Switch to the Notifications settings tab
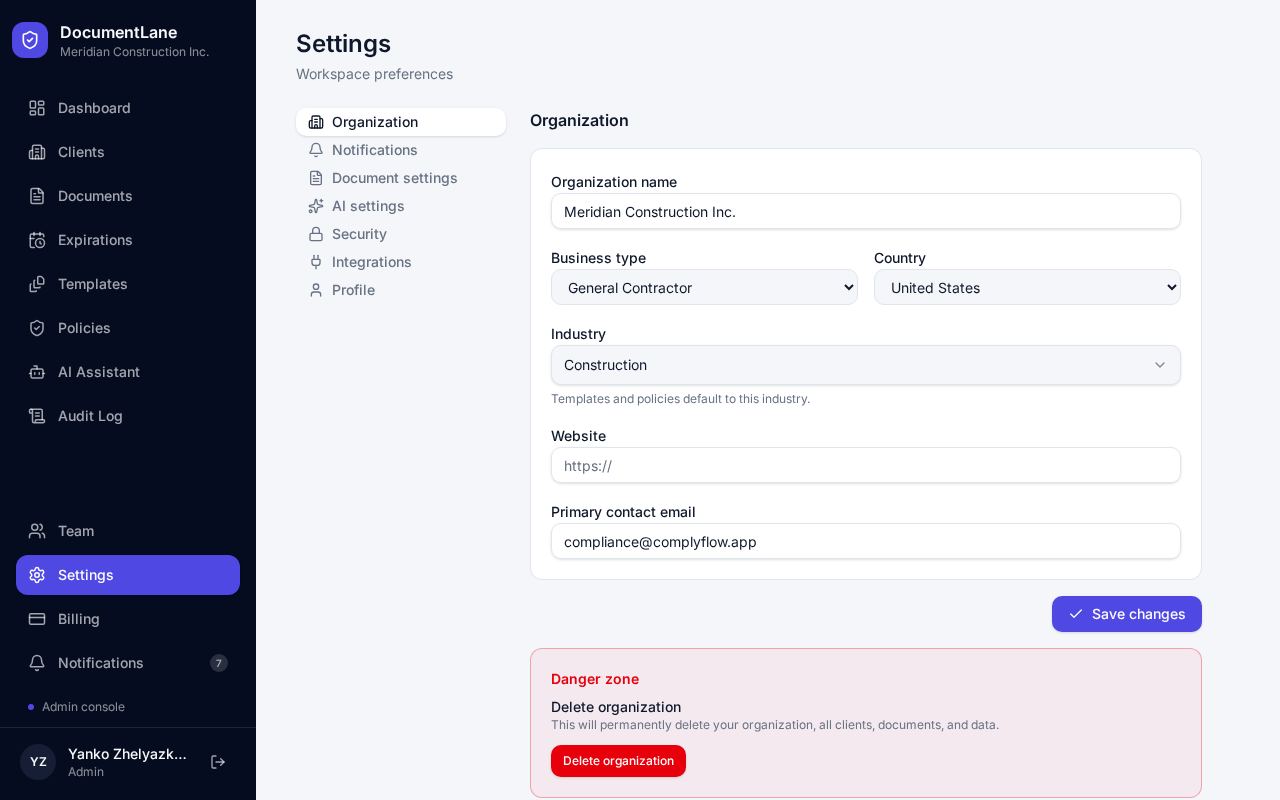The width and height of the screenshot is (1280, 800). coord(401,150)
